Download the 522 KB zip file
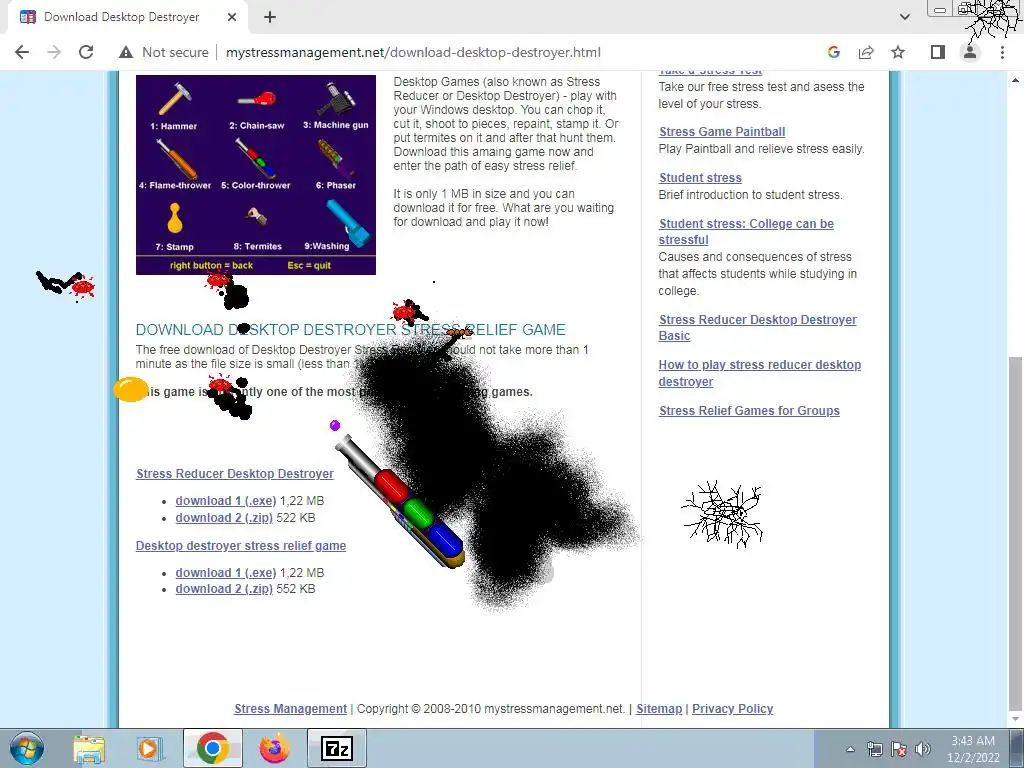1024x768 pixels. point(224,518)
